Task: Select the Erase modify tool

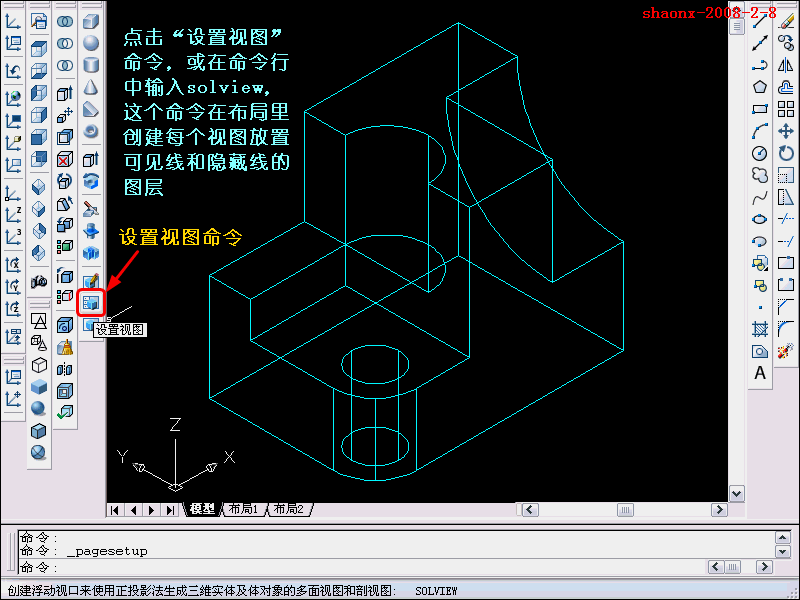Action: click(786, 21)
